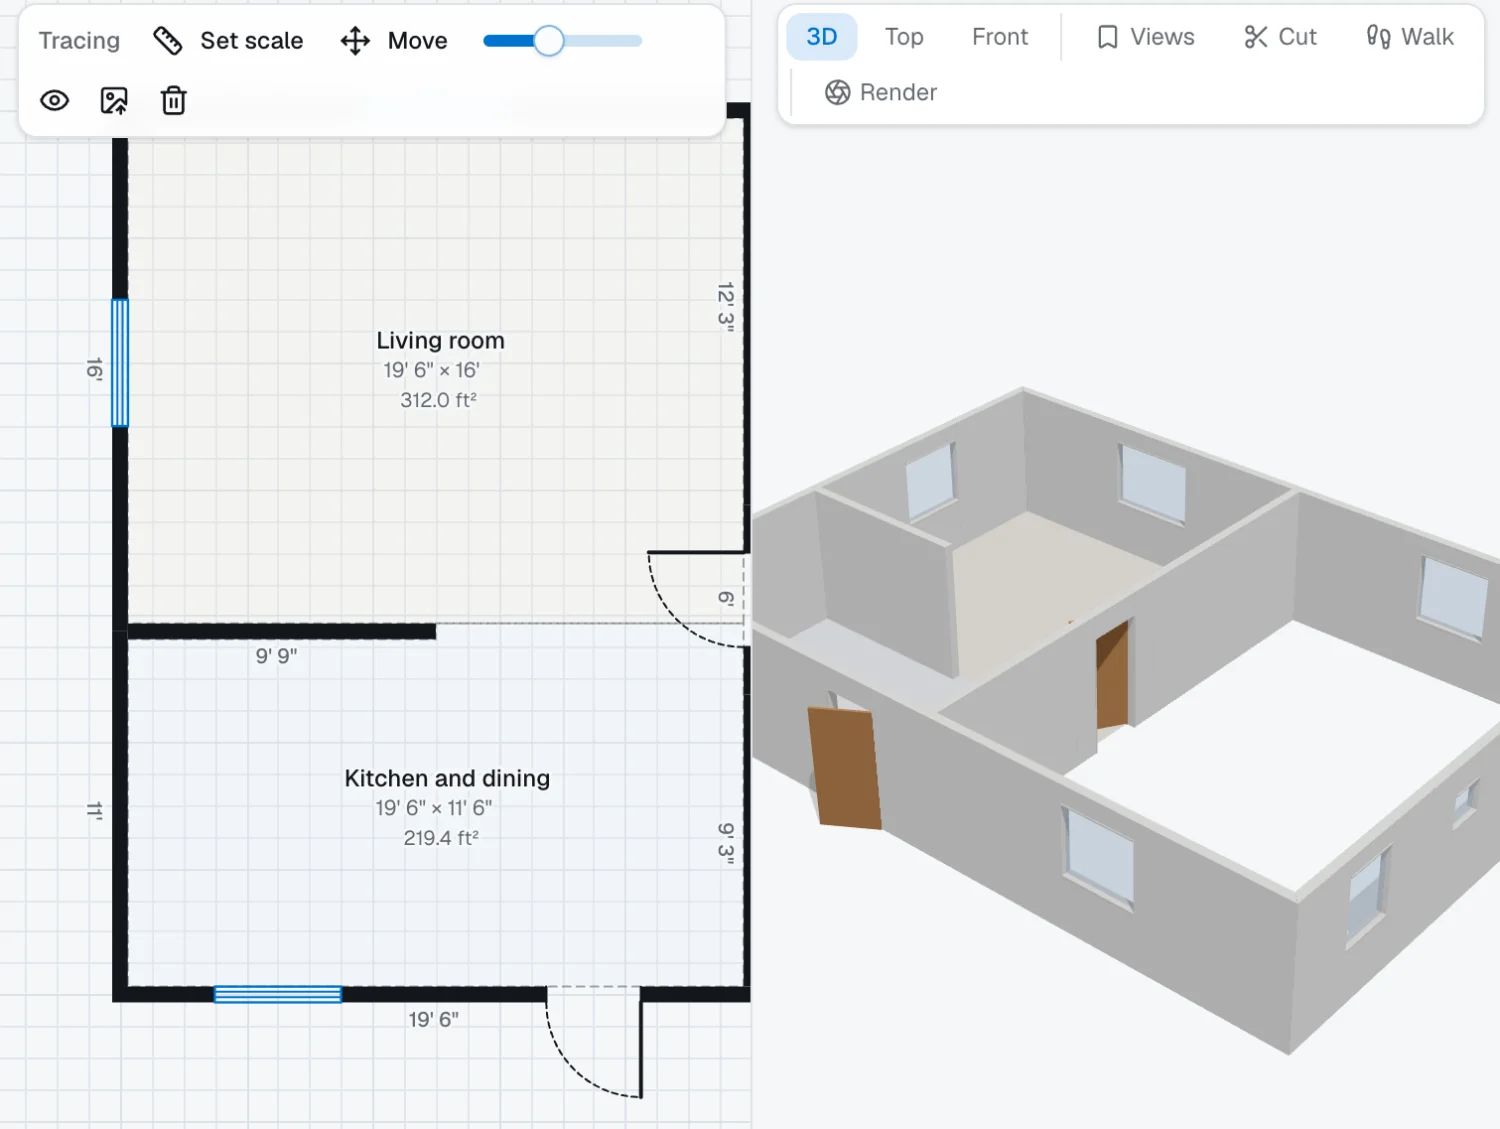Viewport: 1500px width, 1129px height.
Task: Select the Move tracing tool
Action: (x=394, y=41)
